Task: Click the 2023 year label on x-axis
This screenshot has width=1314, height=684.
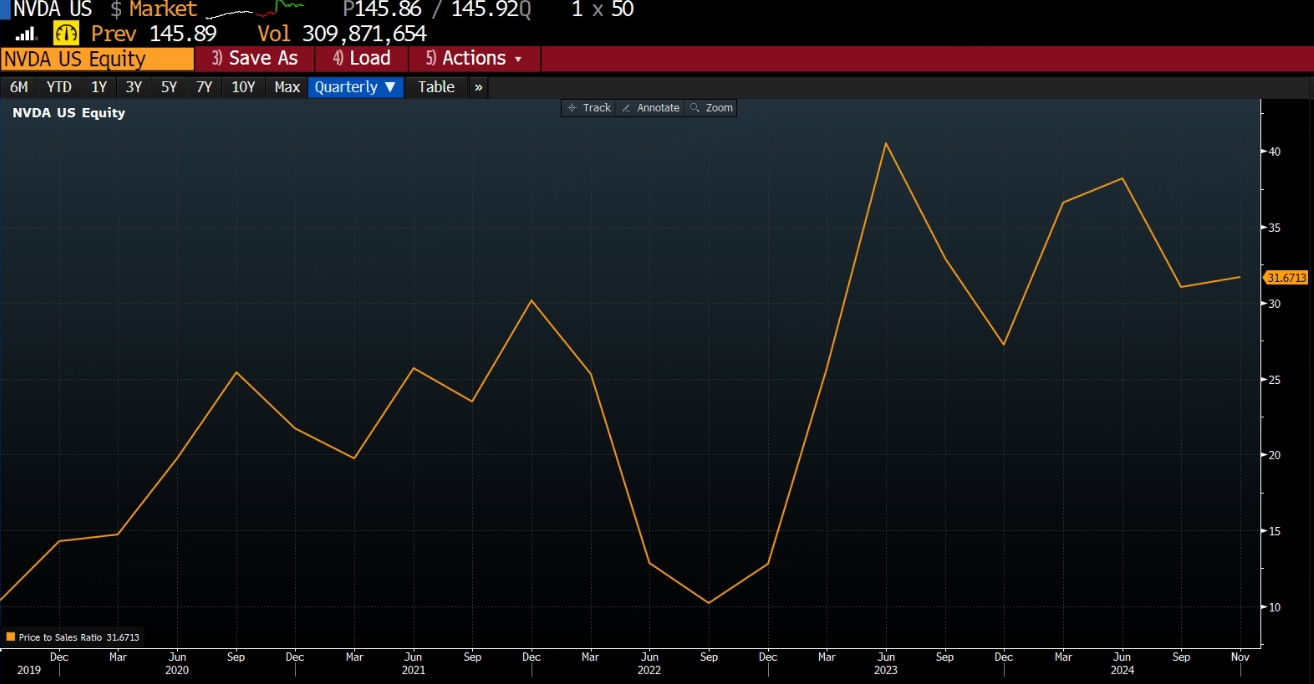Action: pyautogui.click(x=886, y=671)
